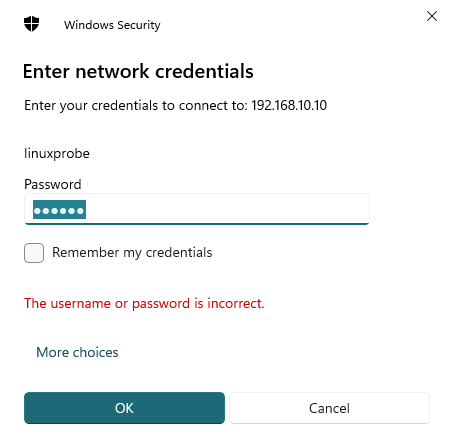Image resolution: width=454 pixels, height=447 pixels.
Task: Dismiss the prompt with Cancel
Action: (x=329, y=408)
